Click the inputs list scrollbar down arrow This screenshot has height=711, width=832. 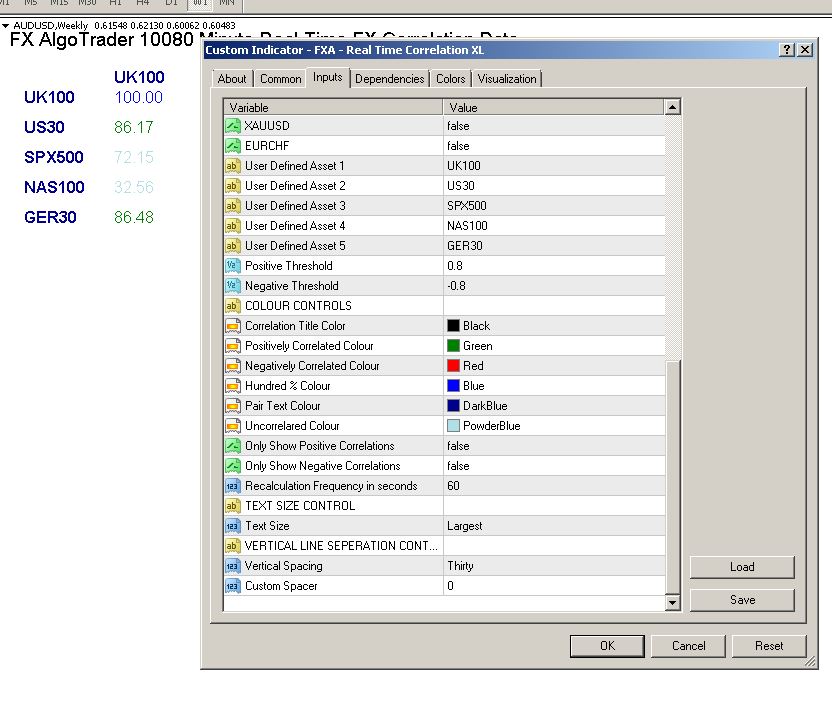(672, 602)
